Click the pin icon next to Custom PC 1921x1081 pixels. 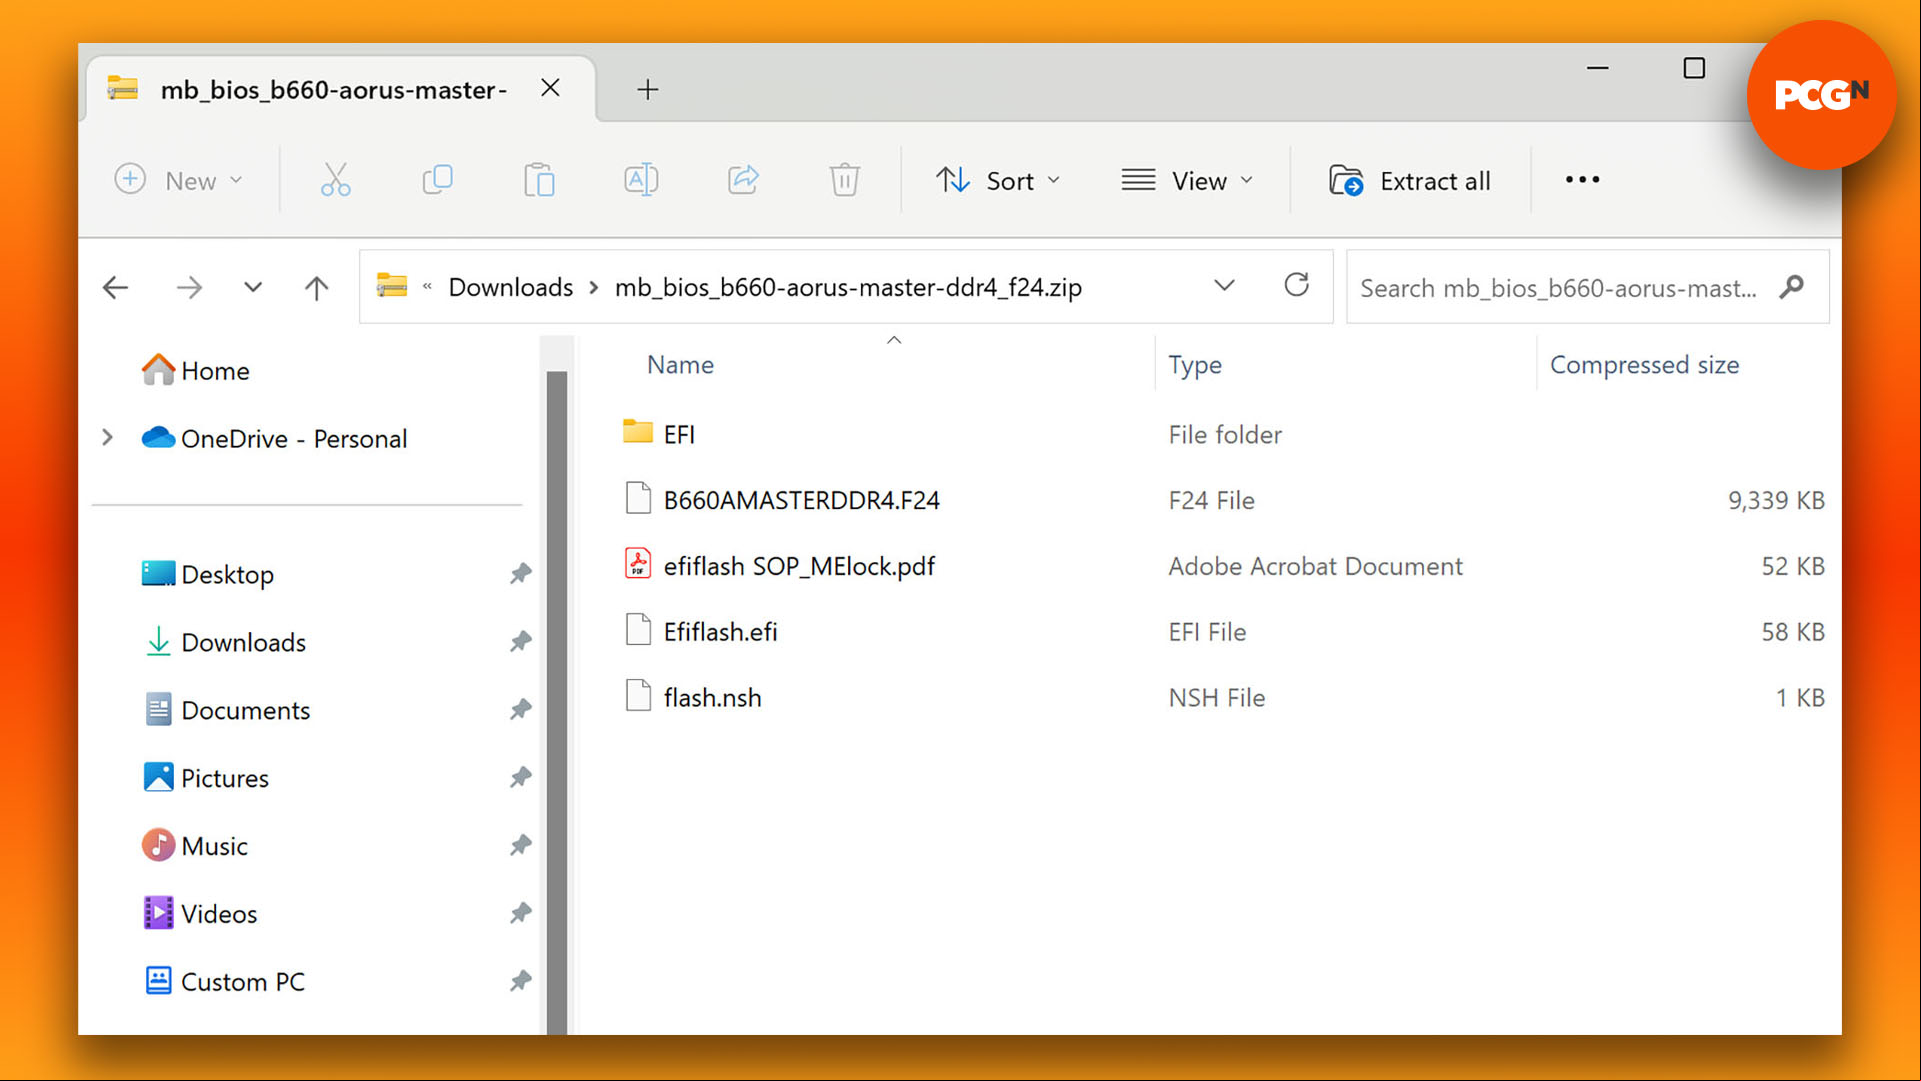[x=520, y=982]
